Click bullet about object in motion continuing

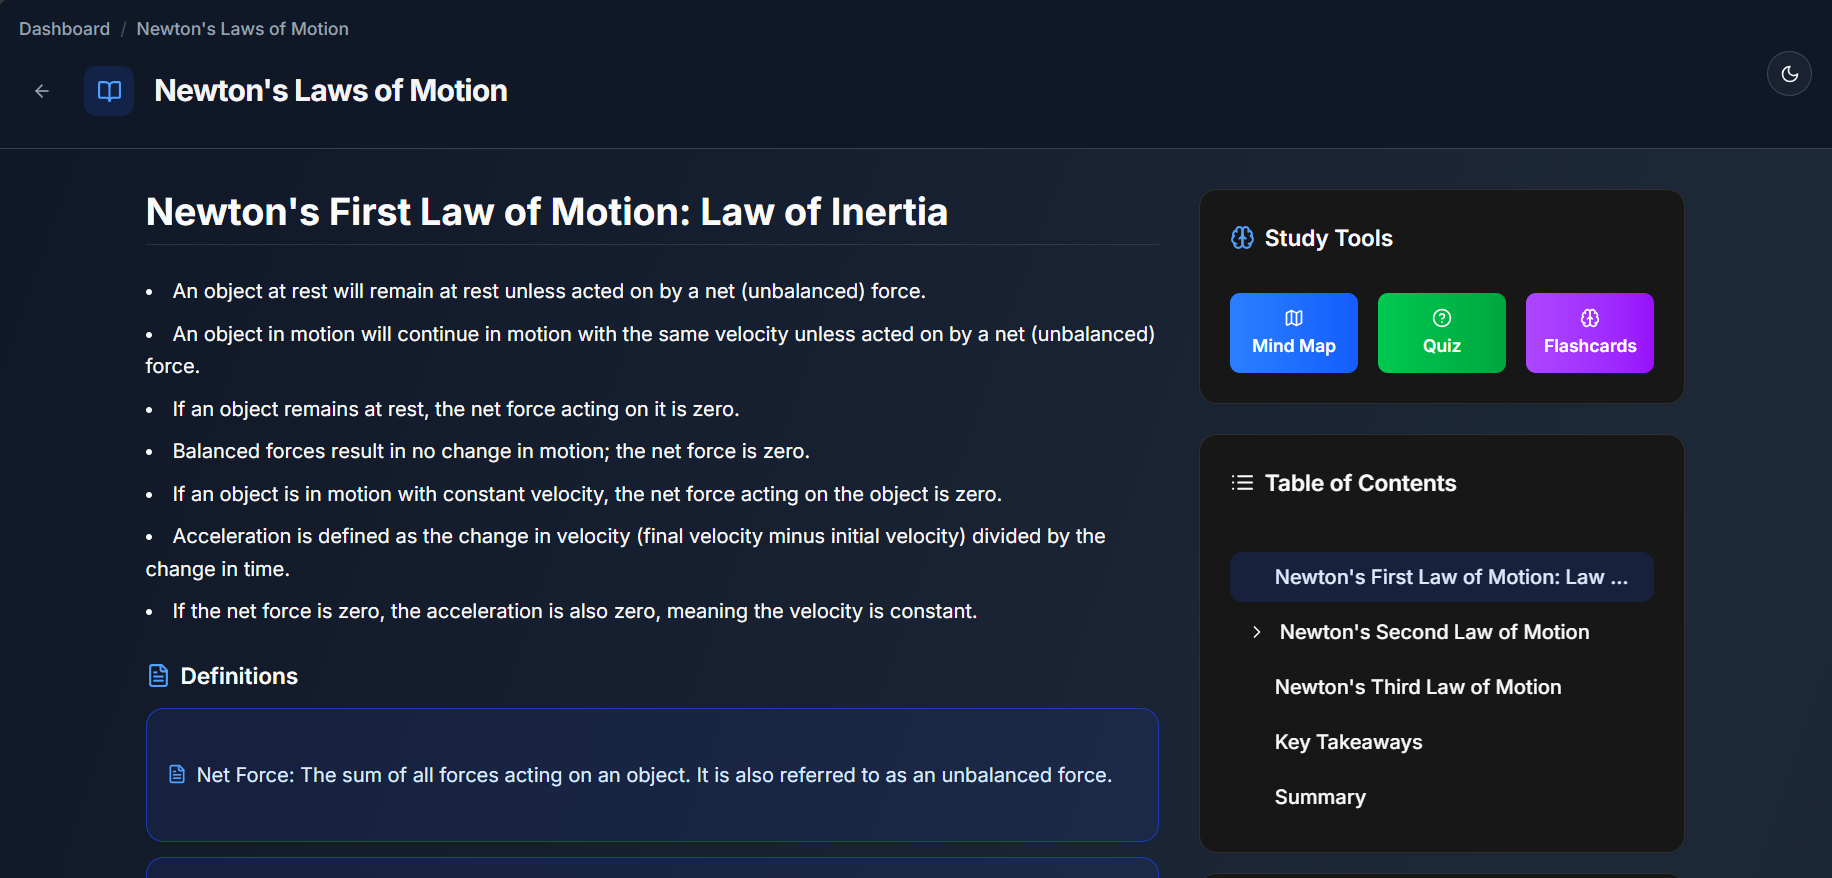point(650,350)
